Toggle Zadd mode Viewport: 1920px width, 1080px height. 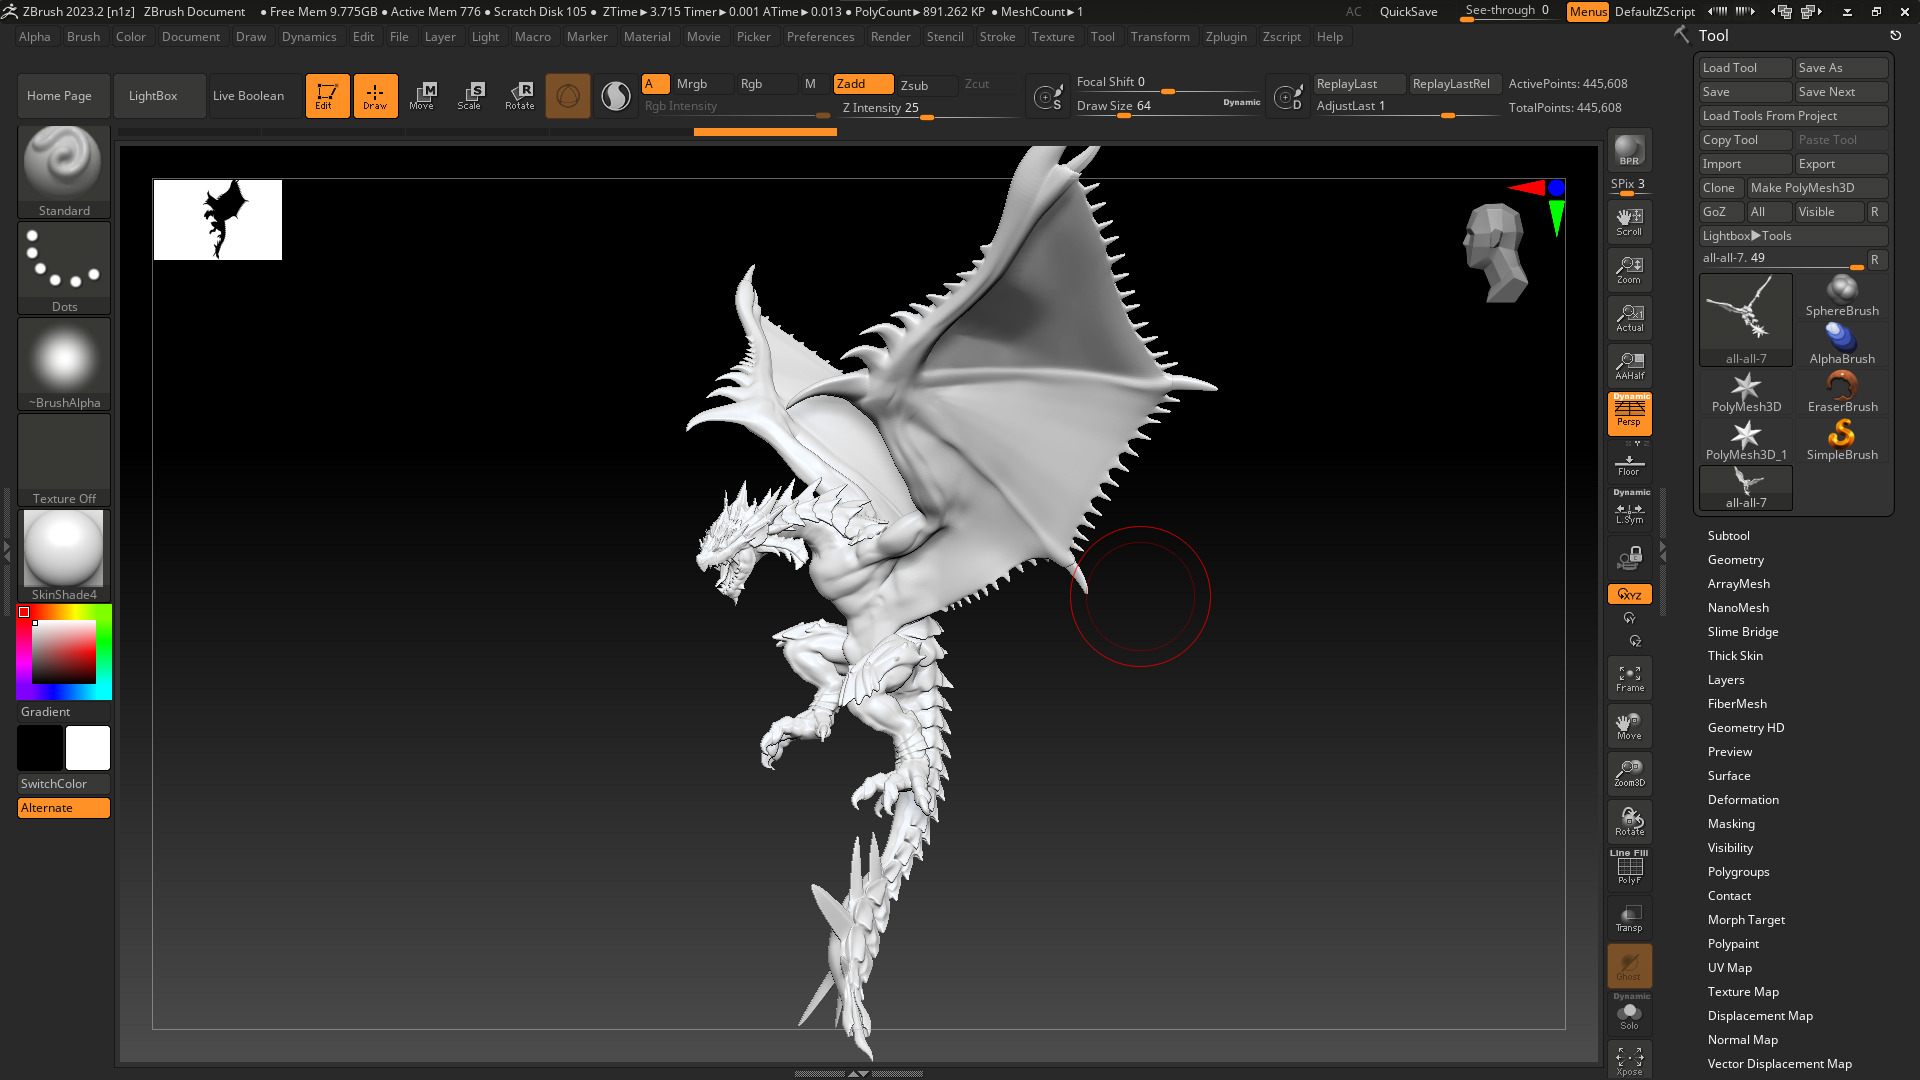click(863, 84)
